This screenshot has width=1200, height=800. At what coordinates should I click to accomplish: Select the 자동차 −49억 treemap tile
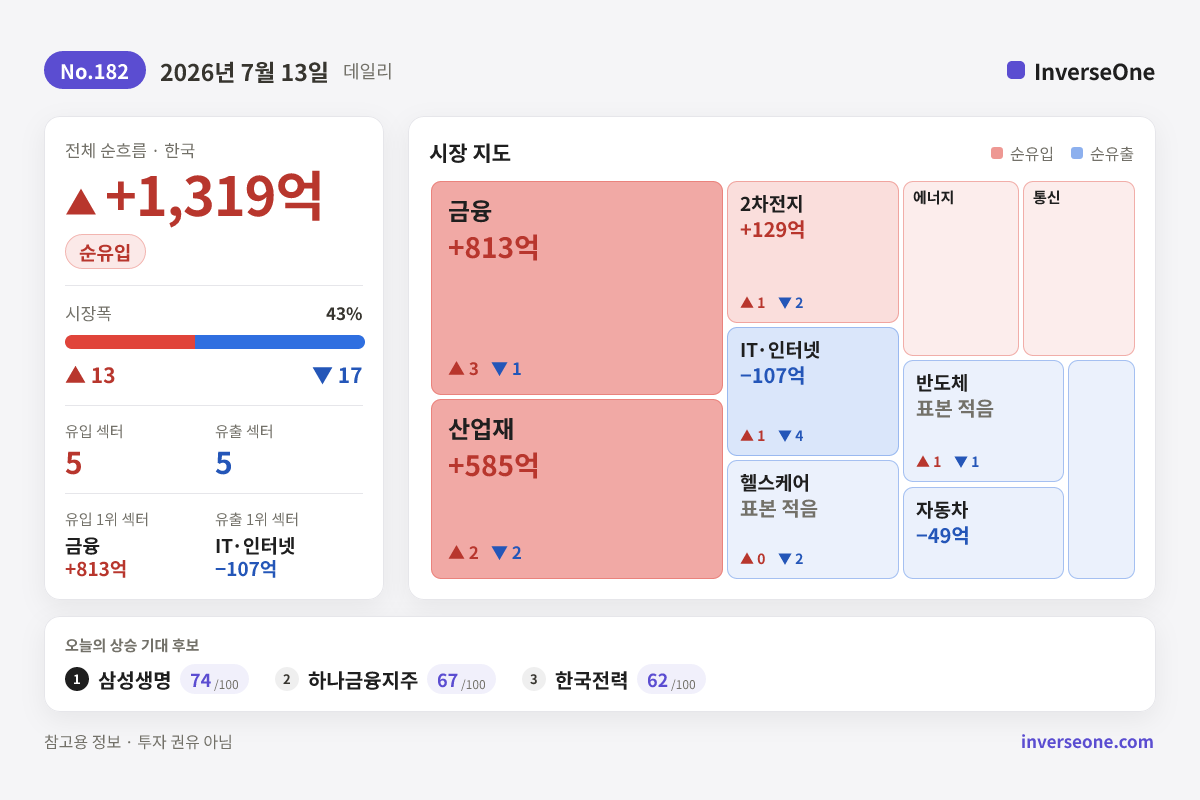pos(983,533)
